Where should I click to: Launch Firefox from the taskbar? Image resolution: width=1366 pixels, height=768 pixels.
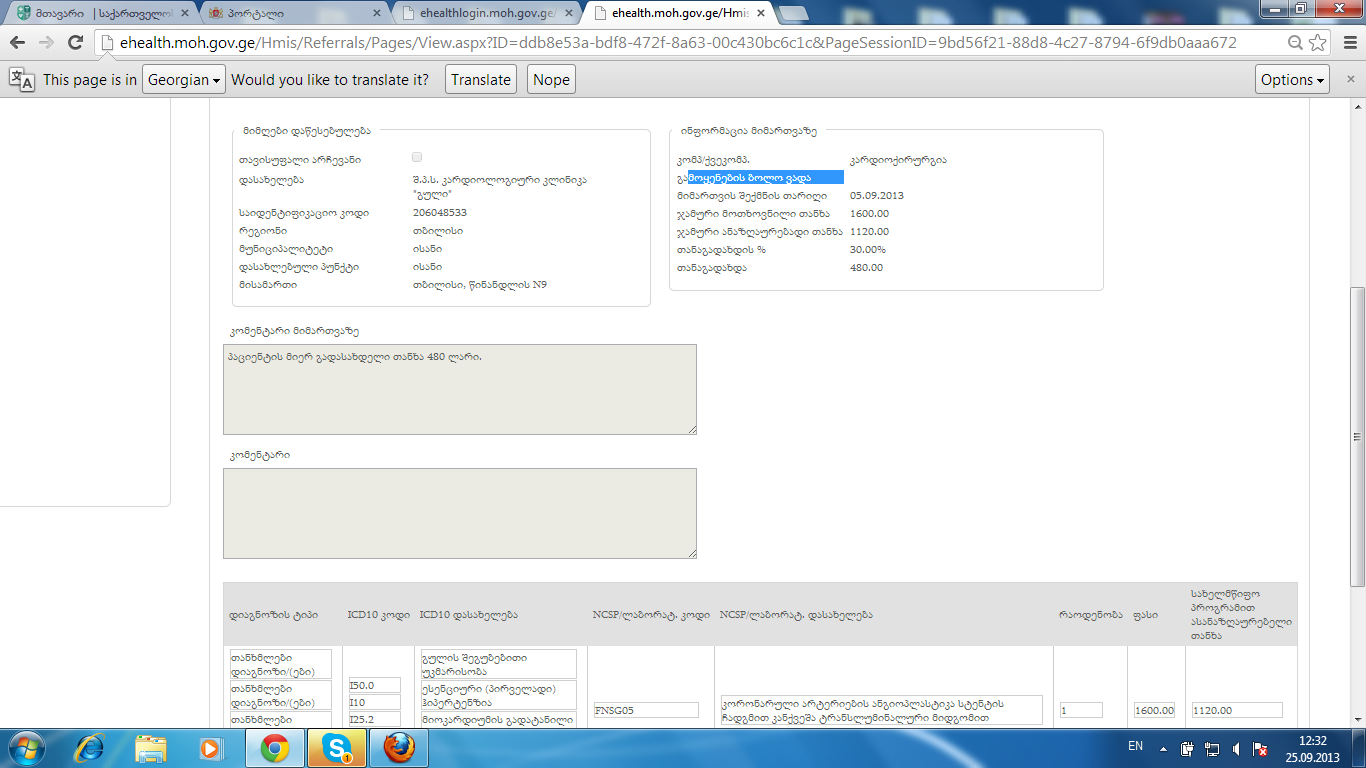click(397, 747)
